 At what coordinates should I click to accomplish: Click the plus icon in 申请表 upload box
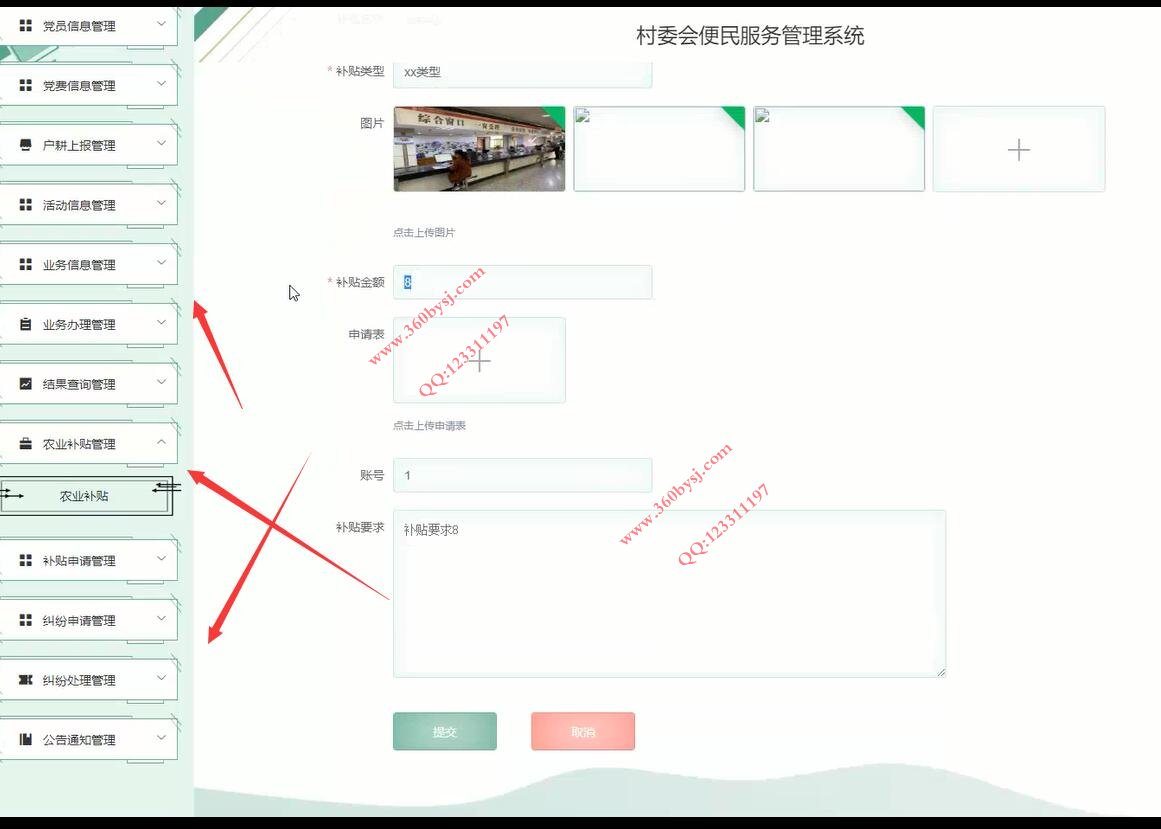(480, 361)
